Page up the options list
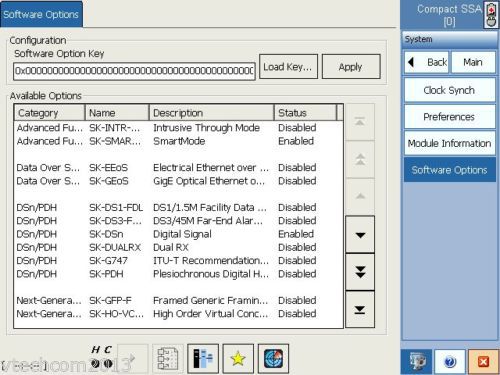 tap(360, 159)
